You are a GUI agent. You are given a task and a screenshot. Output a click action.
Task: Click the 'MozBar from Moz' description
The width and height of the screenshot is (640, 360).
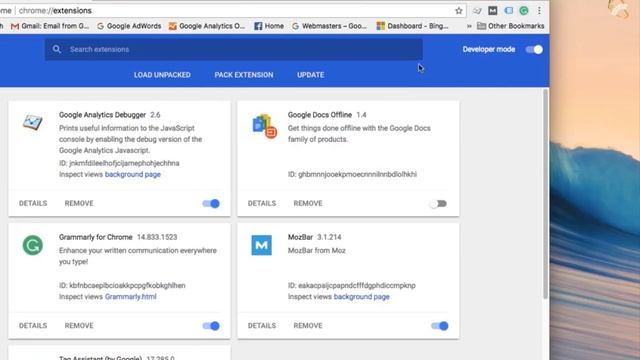(x=317, y=251)
